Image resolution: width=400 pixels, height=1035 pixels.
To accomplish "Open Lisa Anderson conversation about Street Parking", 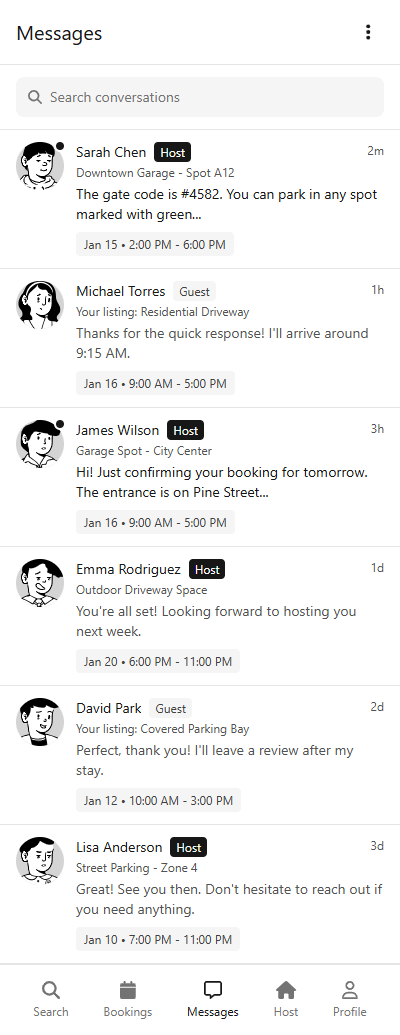I will click(200, 894).
